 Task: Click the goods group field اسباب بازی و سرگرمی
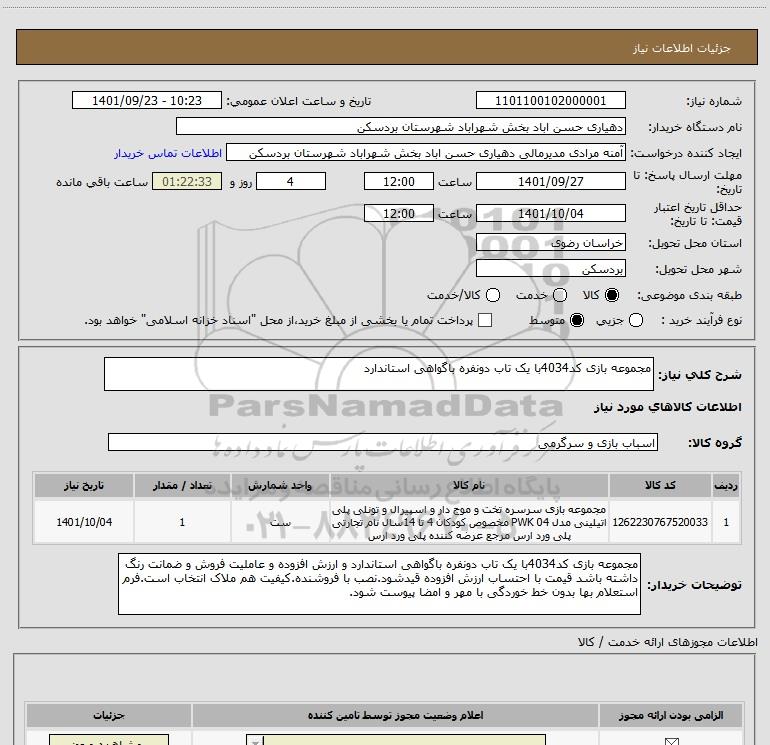383,442
